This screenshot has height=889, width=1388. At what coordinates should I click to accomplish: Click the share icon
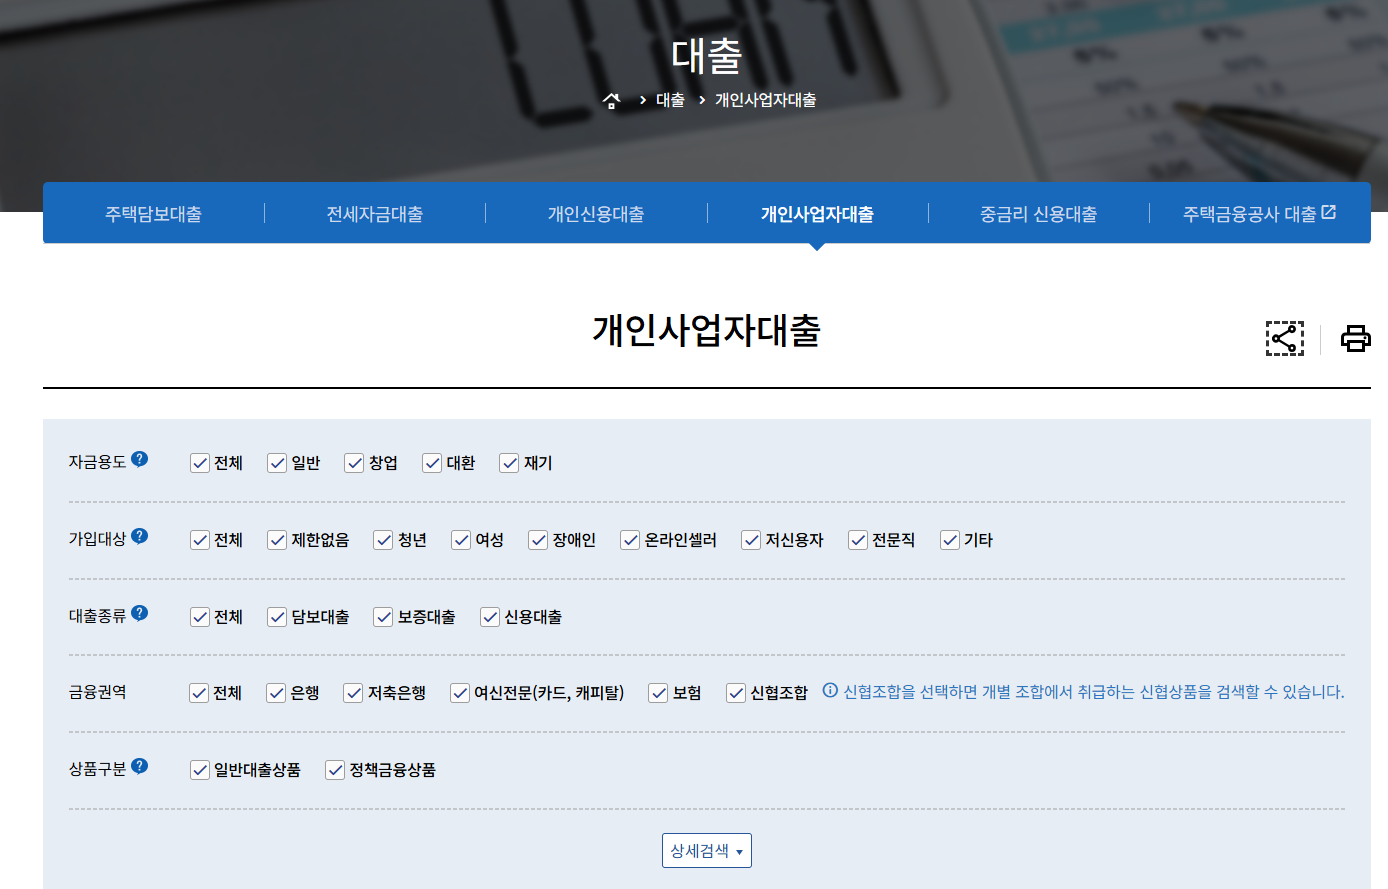pyautogui.click(x=1285, y=338)
